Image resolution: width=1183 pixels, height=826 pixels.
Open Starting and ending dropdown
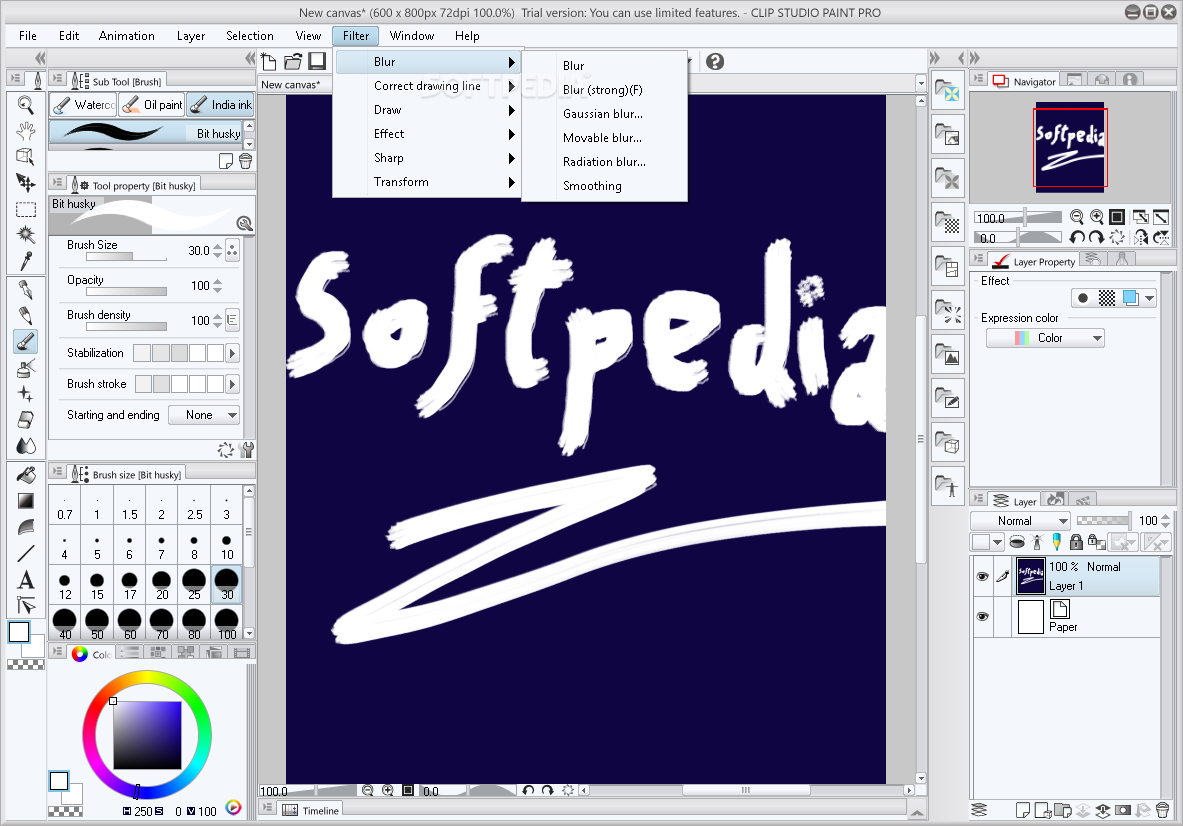(203, 415)
